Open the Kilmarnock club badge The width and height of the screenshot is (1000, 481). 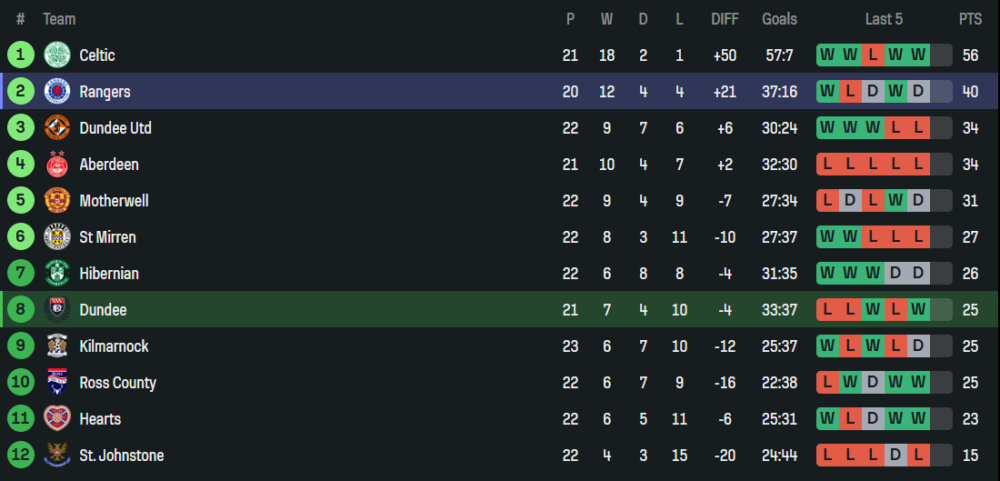click(55, 346)
